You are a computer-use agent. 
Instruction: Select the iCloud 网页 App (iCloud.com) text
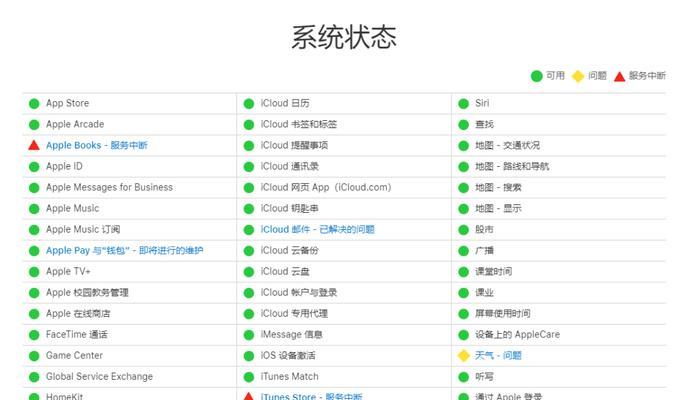click(x=326, y=187)
